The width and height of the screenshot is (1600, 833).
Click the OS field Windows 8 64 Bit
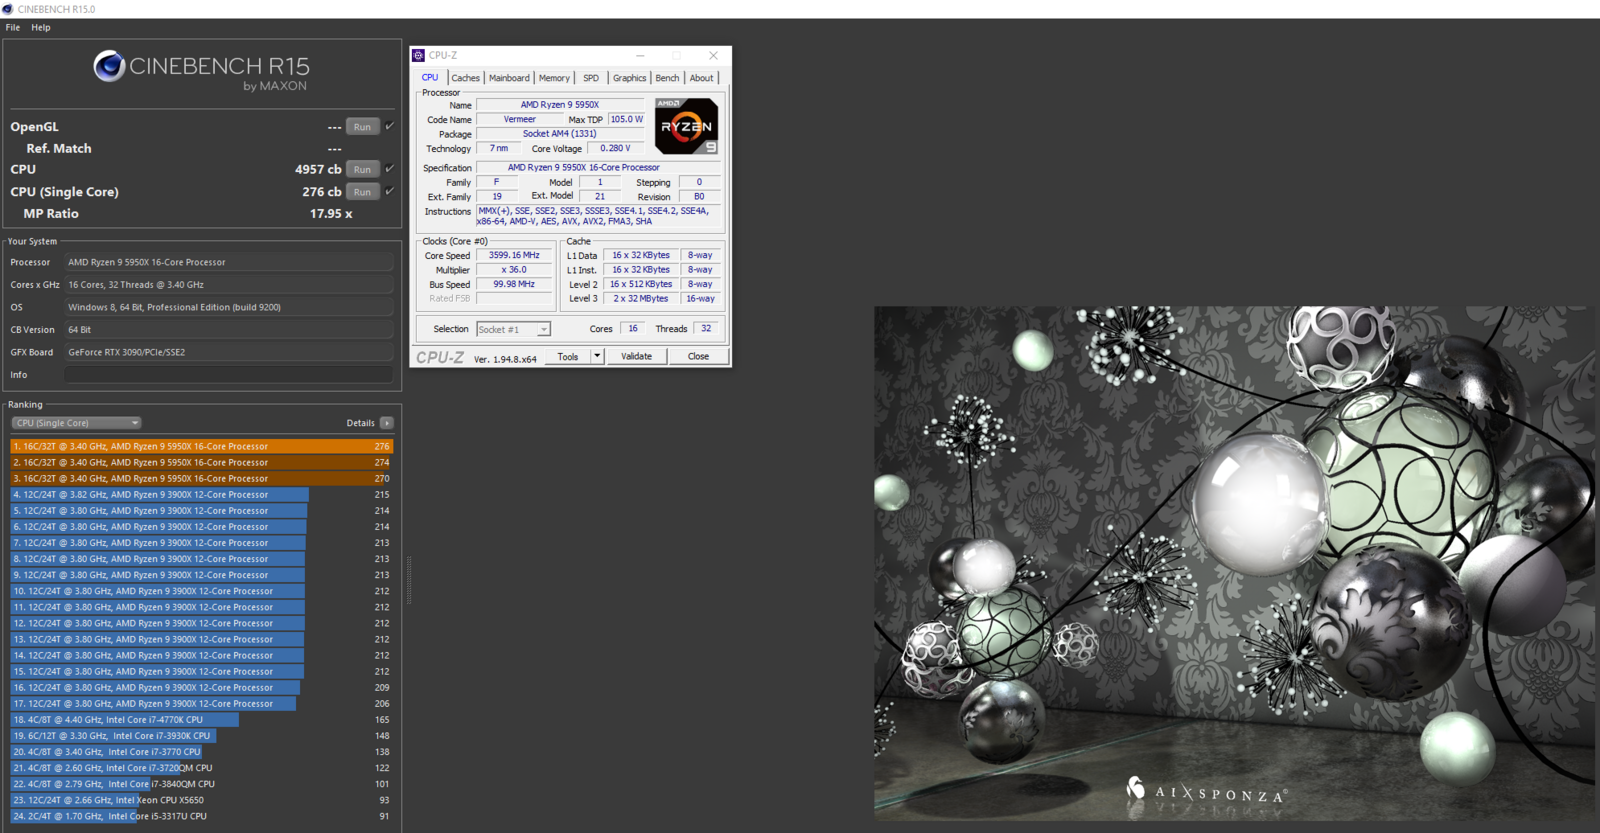click(229, 307)
